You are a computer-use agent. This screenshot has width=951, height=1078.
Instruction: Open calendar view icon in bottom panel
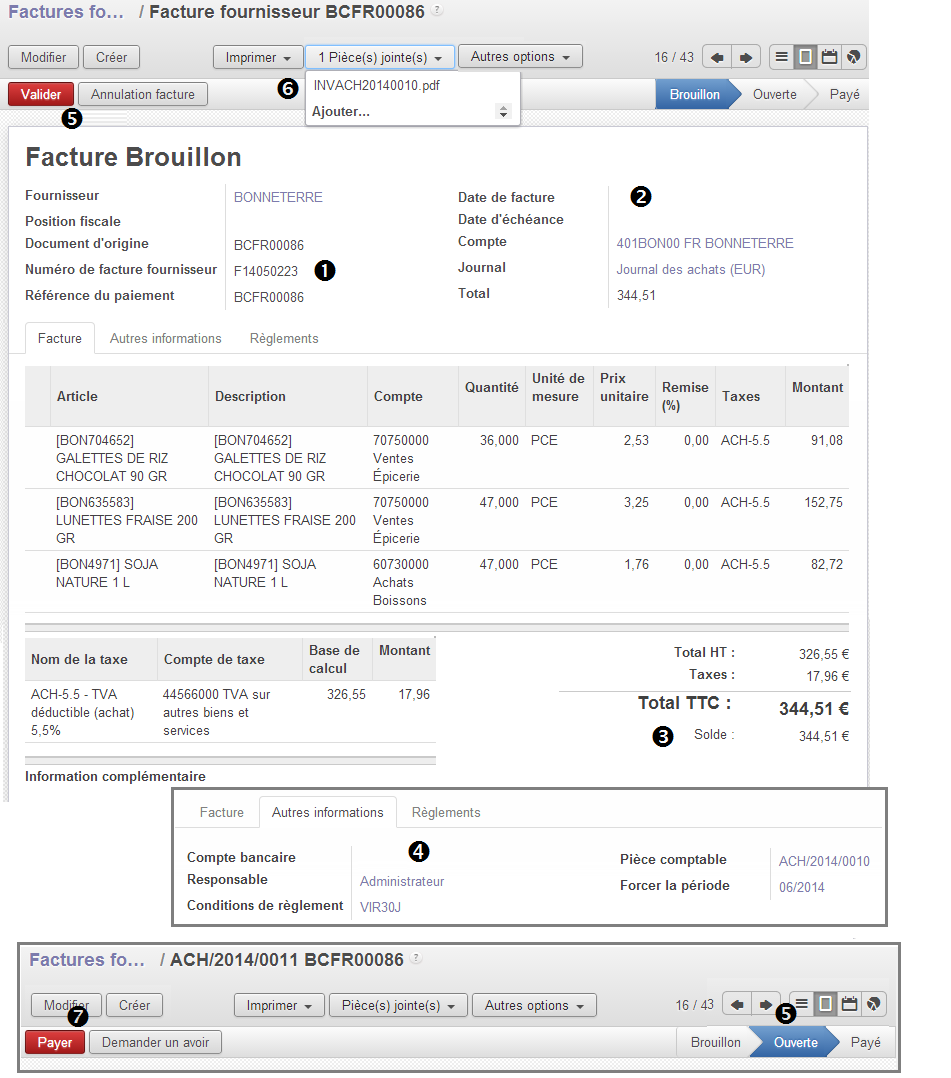click(849, 1004)
